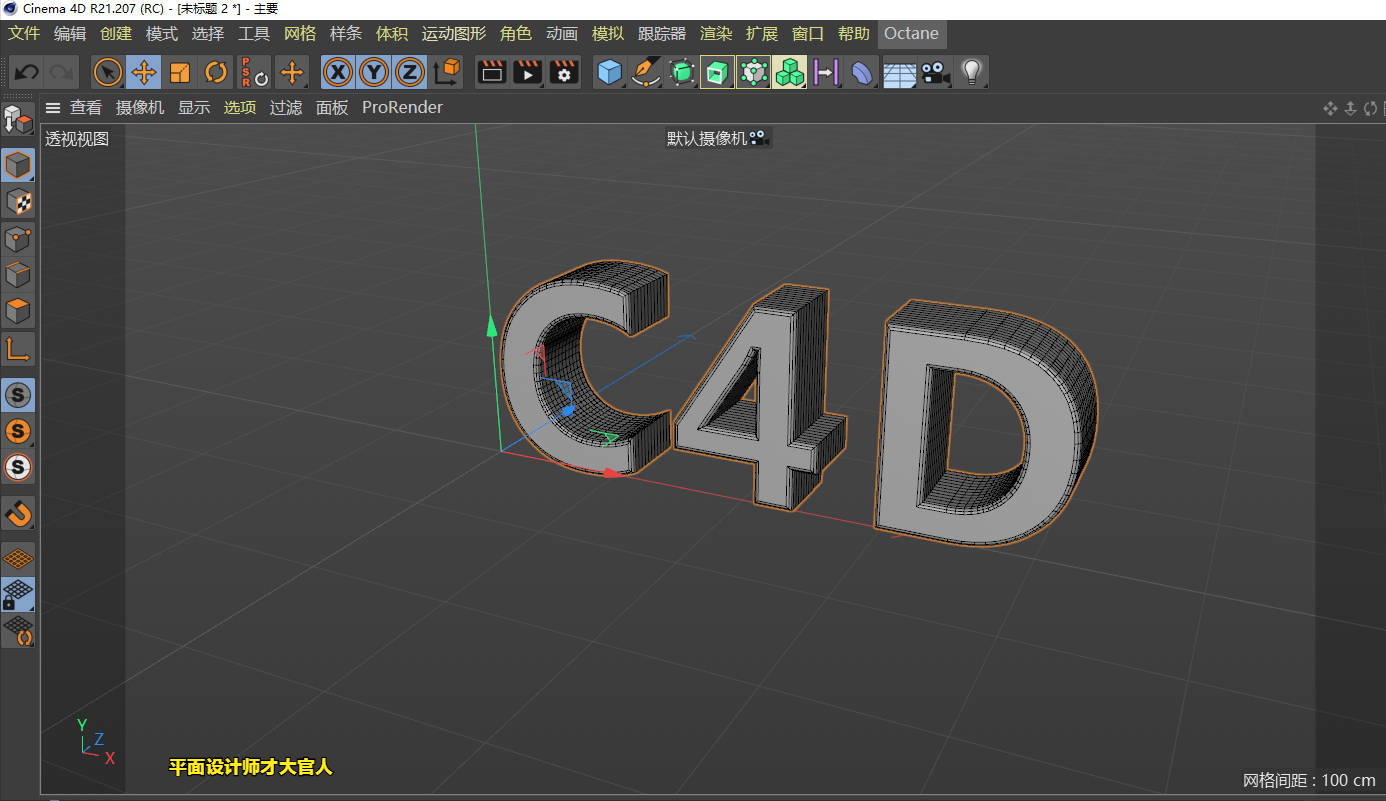The width and height of the screenshot is (1386, 801).
Task: Toggle the world/object coordinate system
Action: coord(447,72)
